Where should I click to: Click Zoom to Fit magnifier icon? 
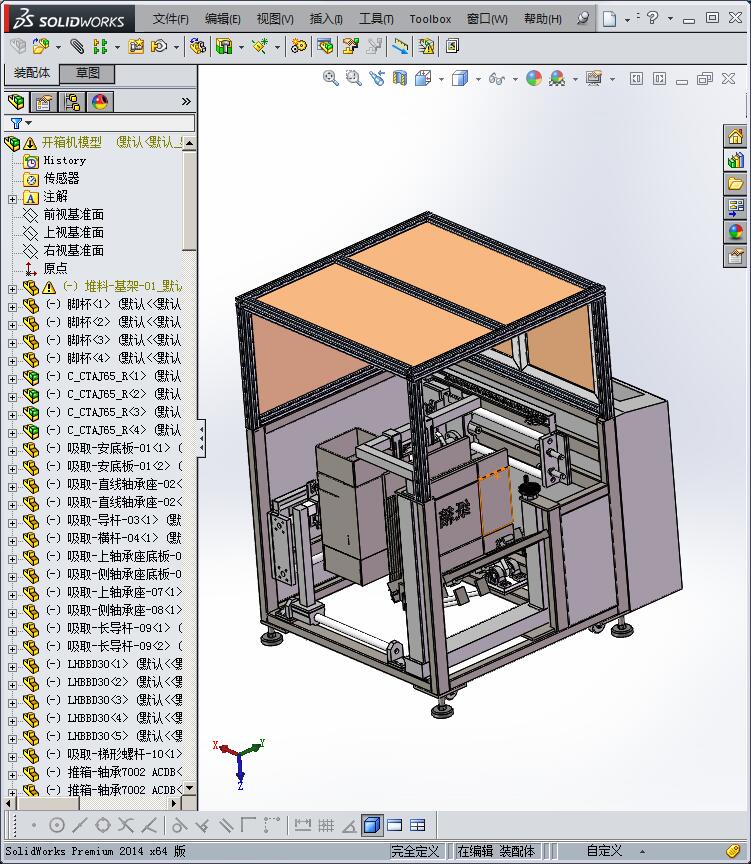(331, 78)
